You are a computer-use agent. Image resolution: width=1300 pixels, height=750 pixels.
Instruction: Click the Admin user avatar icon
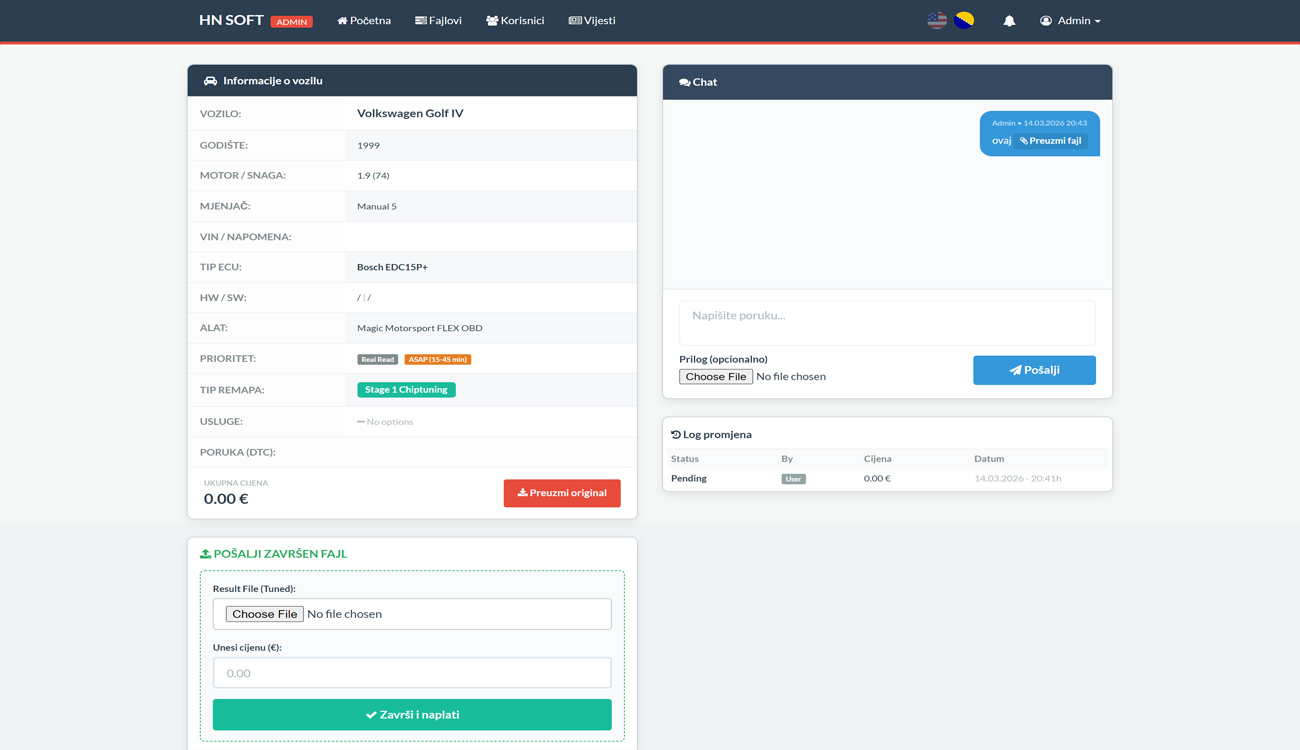1046,21
